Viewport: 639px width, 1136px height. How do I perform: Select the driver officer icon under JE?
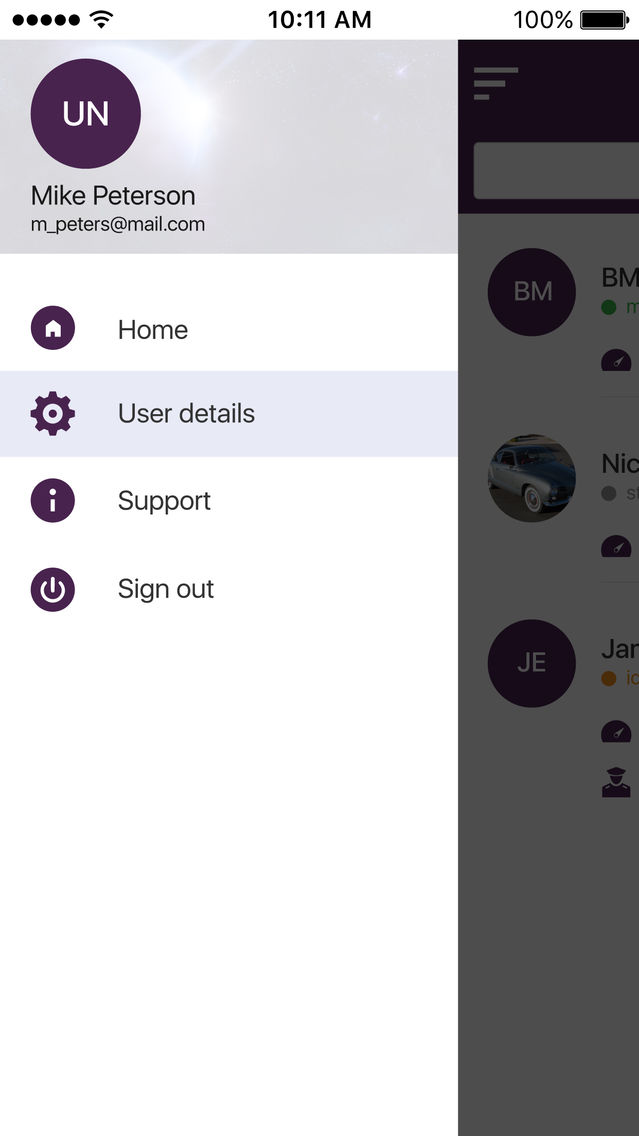click(x=616, y=782)
